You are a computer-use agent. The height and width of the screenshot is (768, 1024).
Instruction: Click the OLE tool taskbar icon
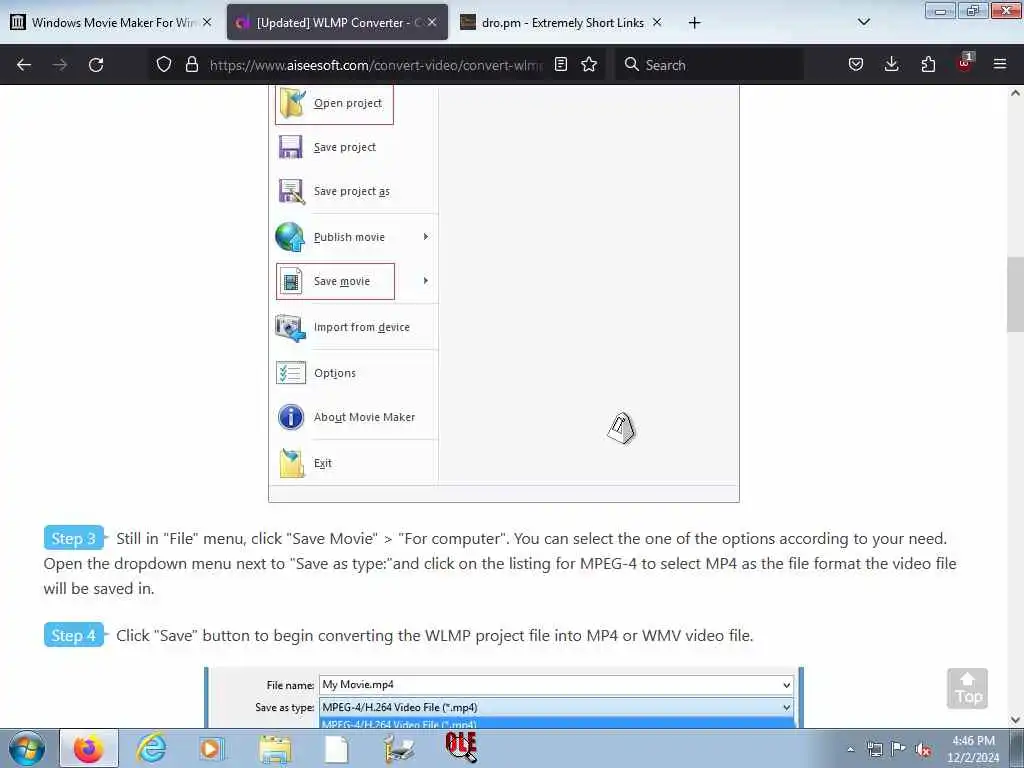[x=461, y=747]
